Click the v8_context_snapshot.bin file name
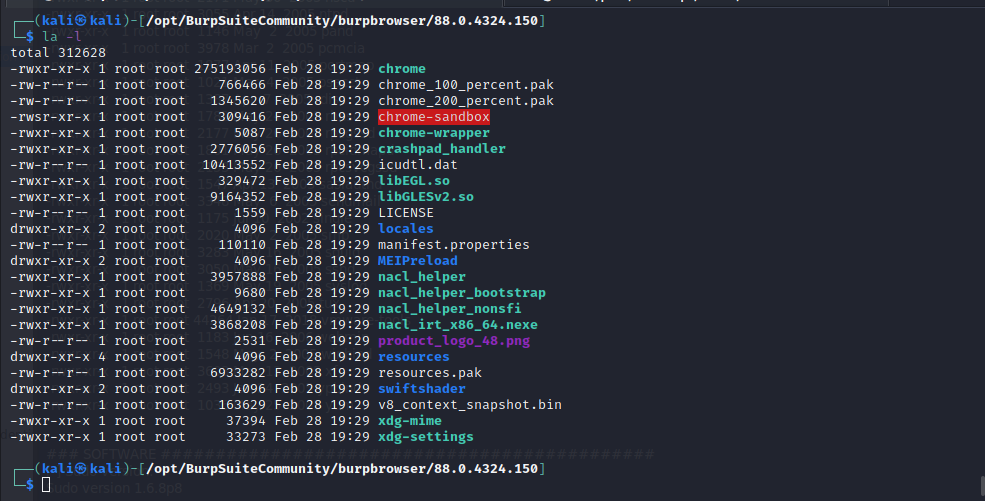985x501 pixels. point(469,405)
